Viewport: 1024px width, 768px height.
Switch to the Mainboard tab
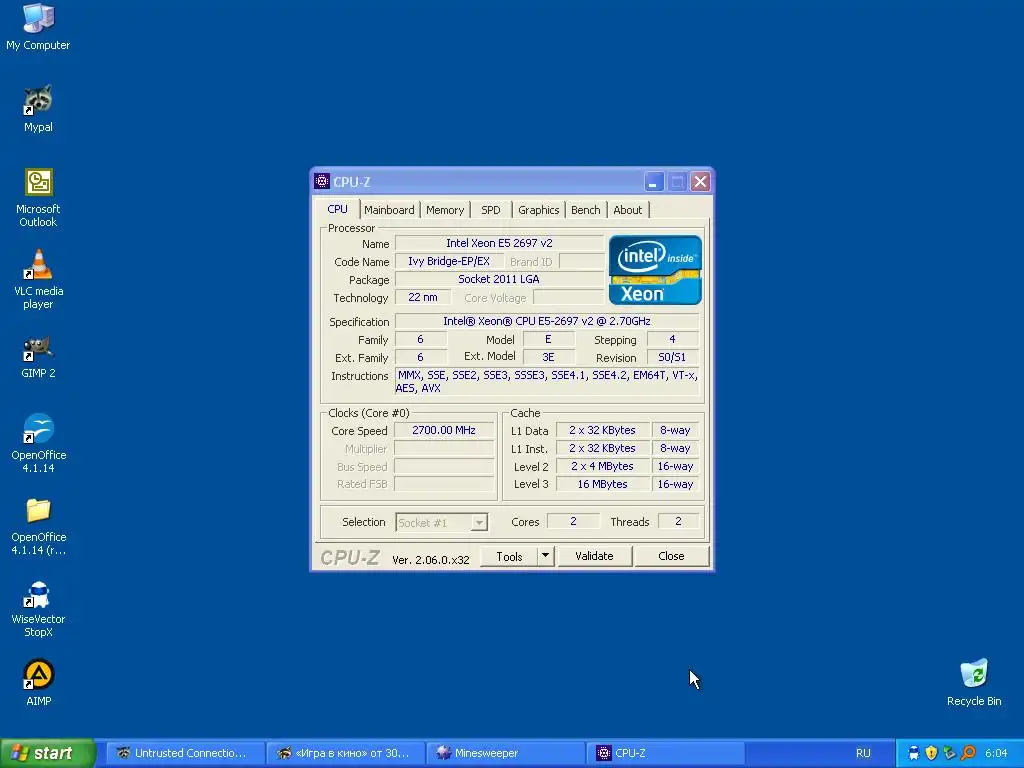pos(389,210)
